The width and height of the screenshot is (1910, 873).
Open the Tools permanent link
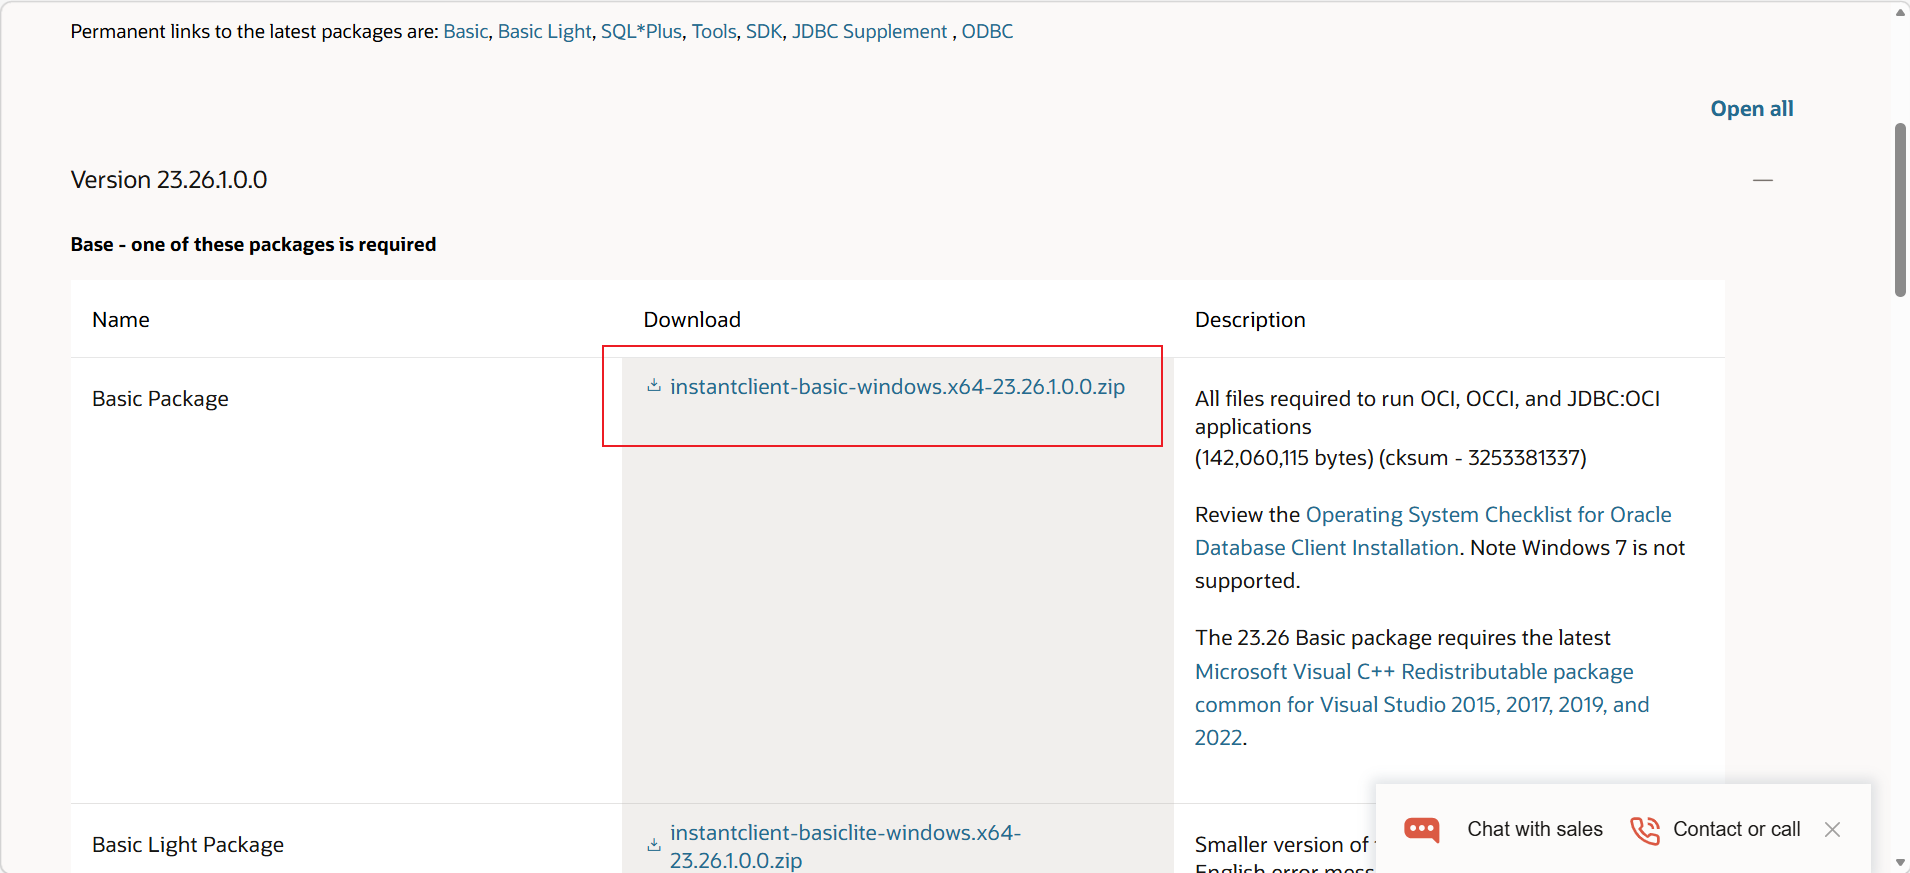coord(714,31)
